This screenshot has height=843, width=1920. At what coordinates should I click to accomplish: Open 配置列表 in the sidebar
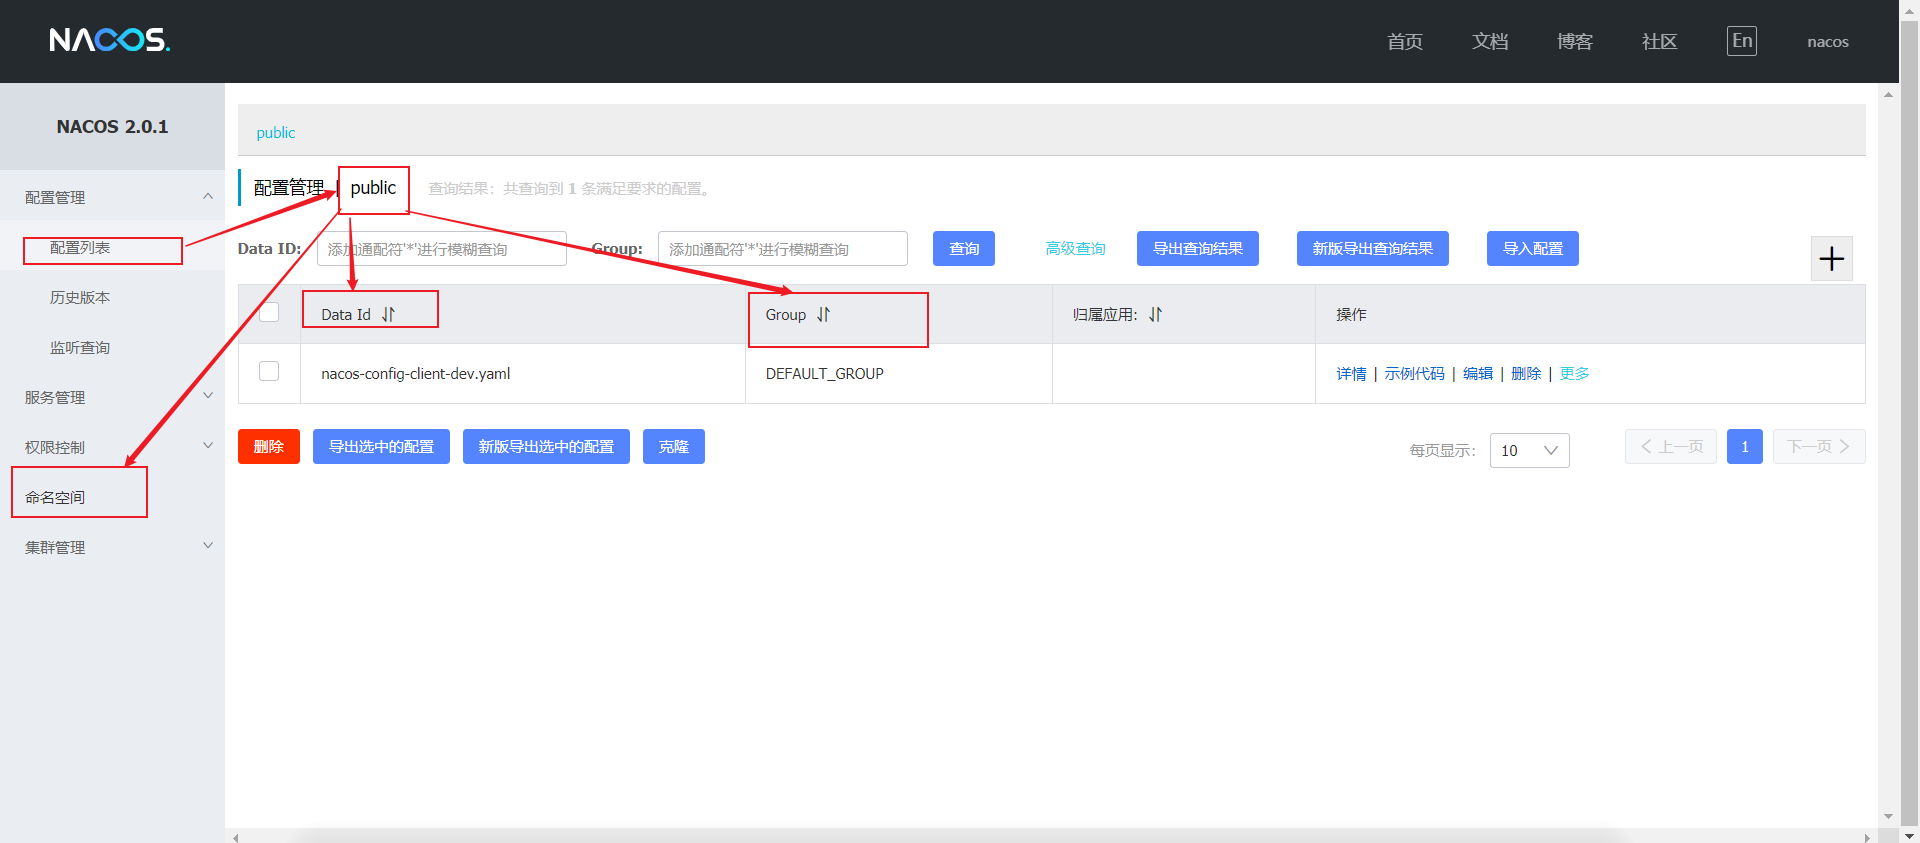80,247
